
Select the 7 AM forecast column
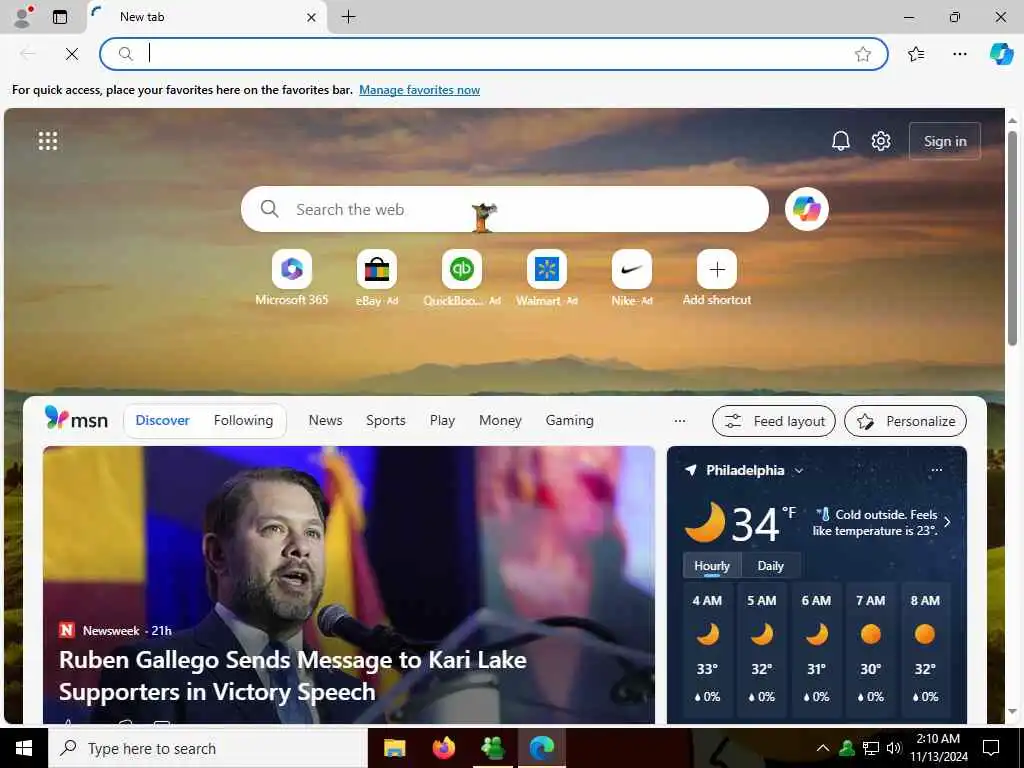871,650
